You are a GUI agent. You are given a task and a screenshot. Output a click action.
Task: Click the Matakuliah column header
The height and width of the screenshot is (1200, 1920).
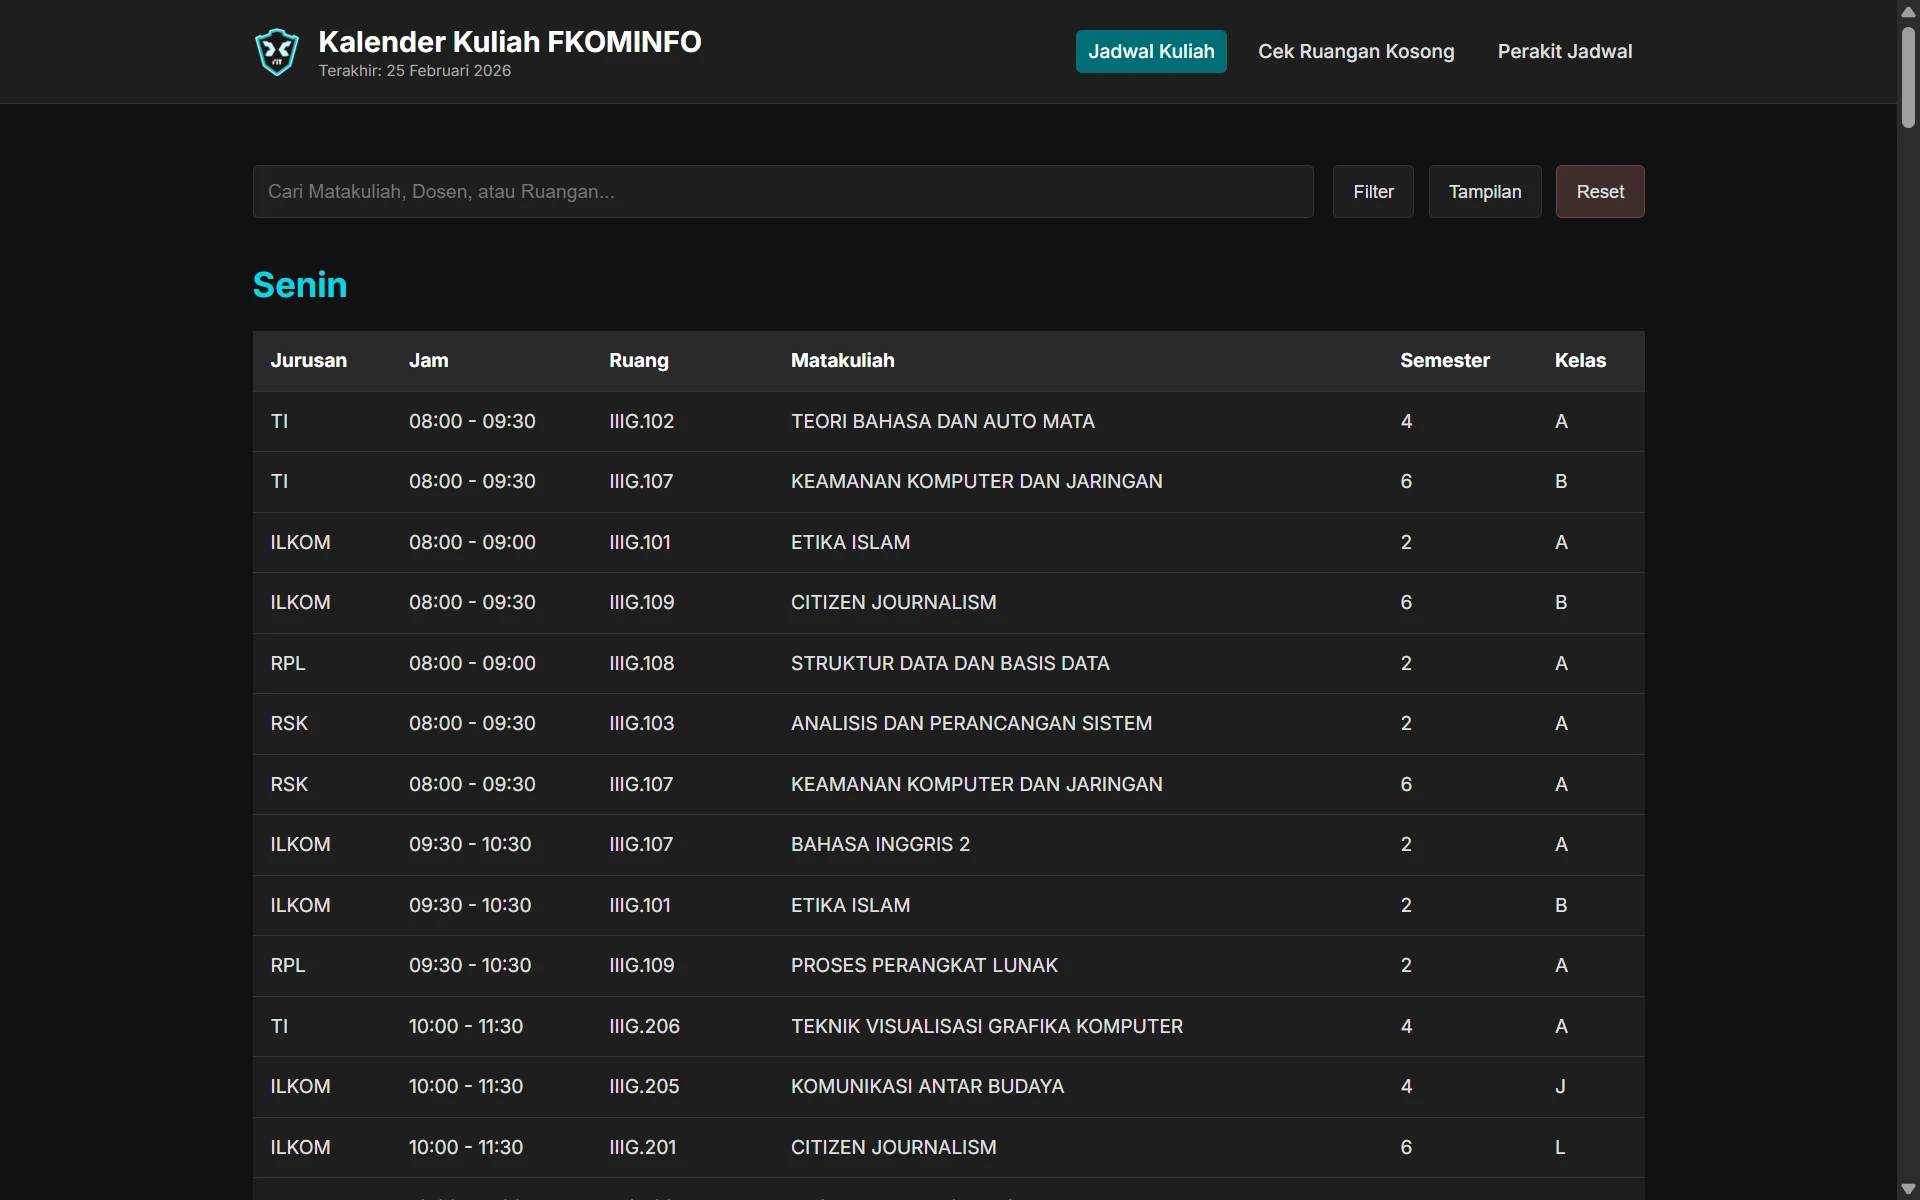(843, 361)
